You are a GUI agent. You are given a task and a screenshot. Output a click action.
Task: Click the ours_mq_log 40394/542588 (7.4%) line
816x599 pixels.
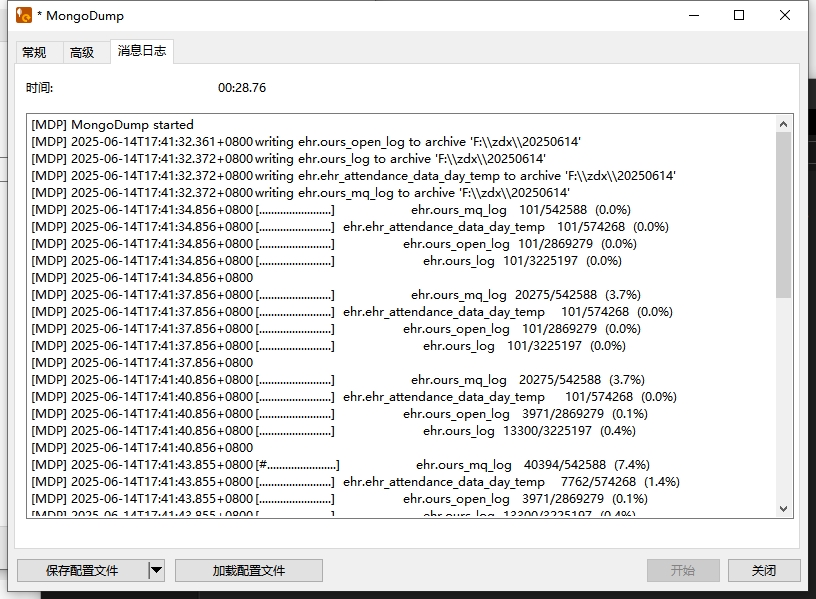[x=340, y=464]
